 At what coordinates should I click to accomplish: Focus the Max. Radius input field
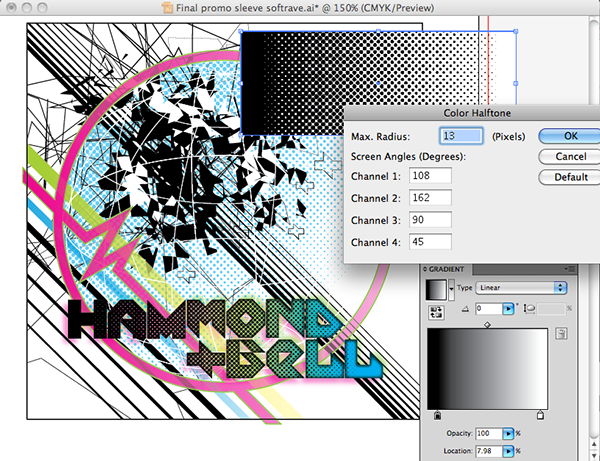pyautogui.click(x=461, y=136)
